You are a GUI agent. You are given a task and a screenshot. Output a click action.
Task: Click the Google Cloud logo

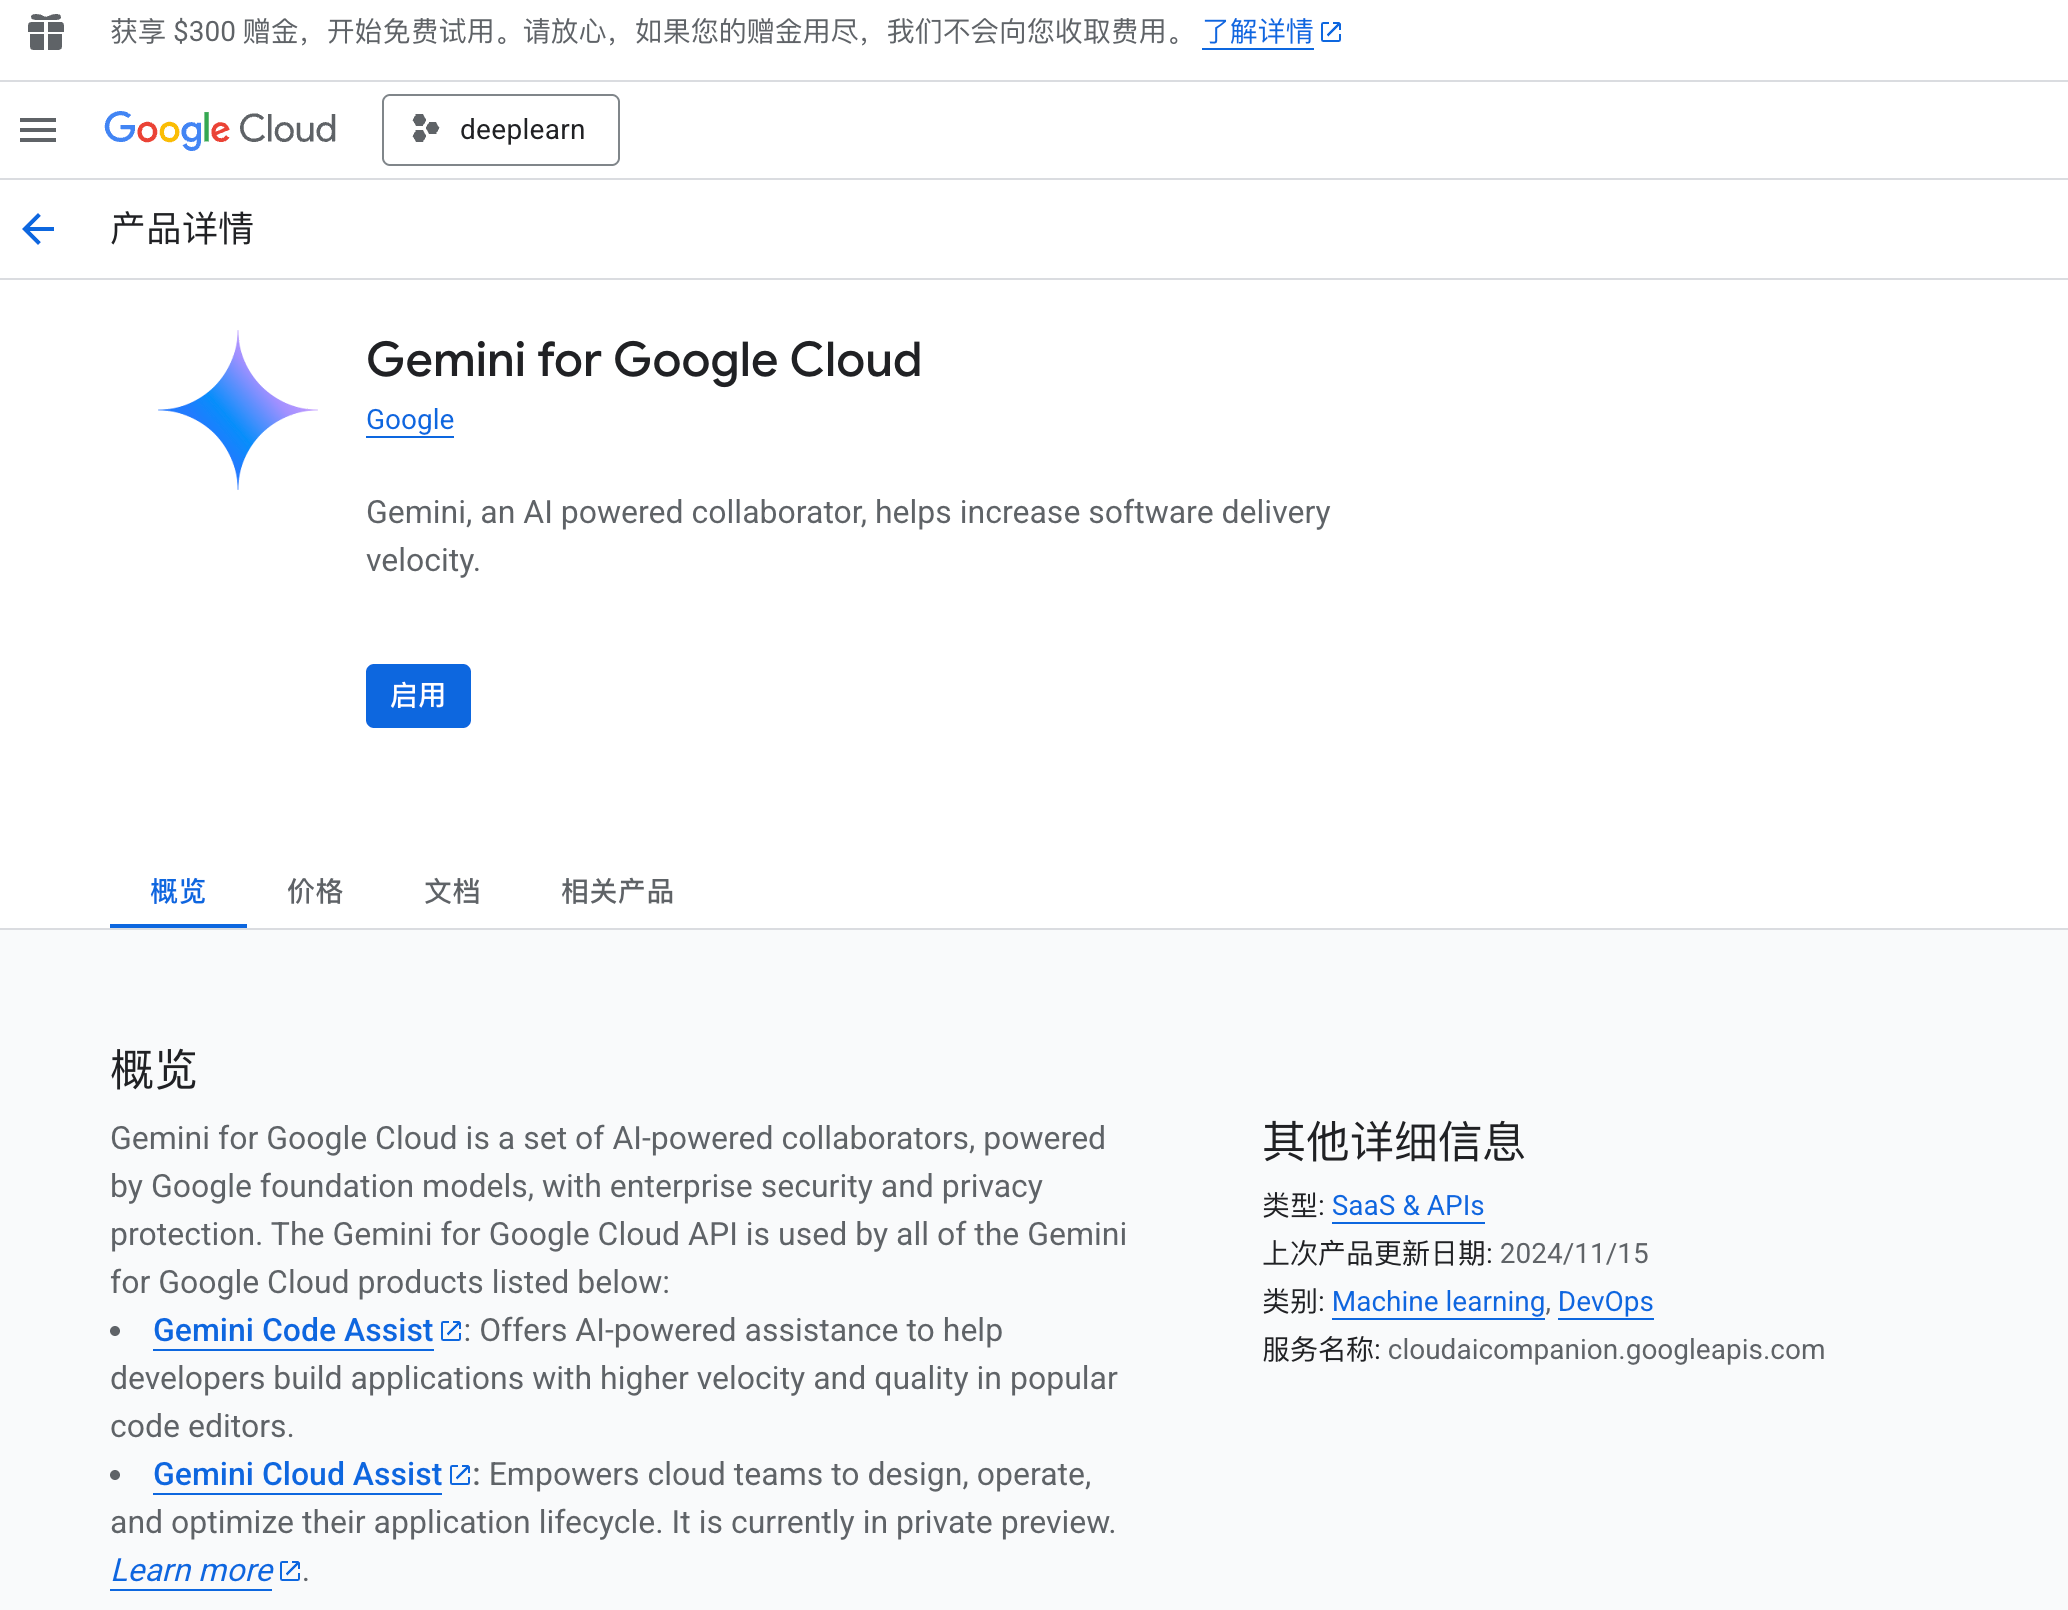click(220, 130)
